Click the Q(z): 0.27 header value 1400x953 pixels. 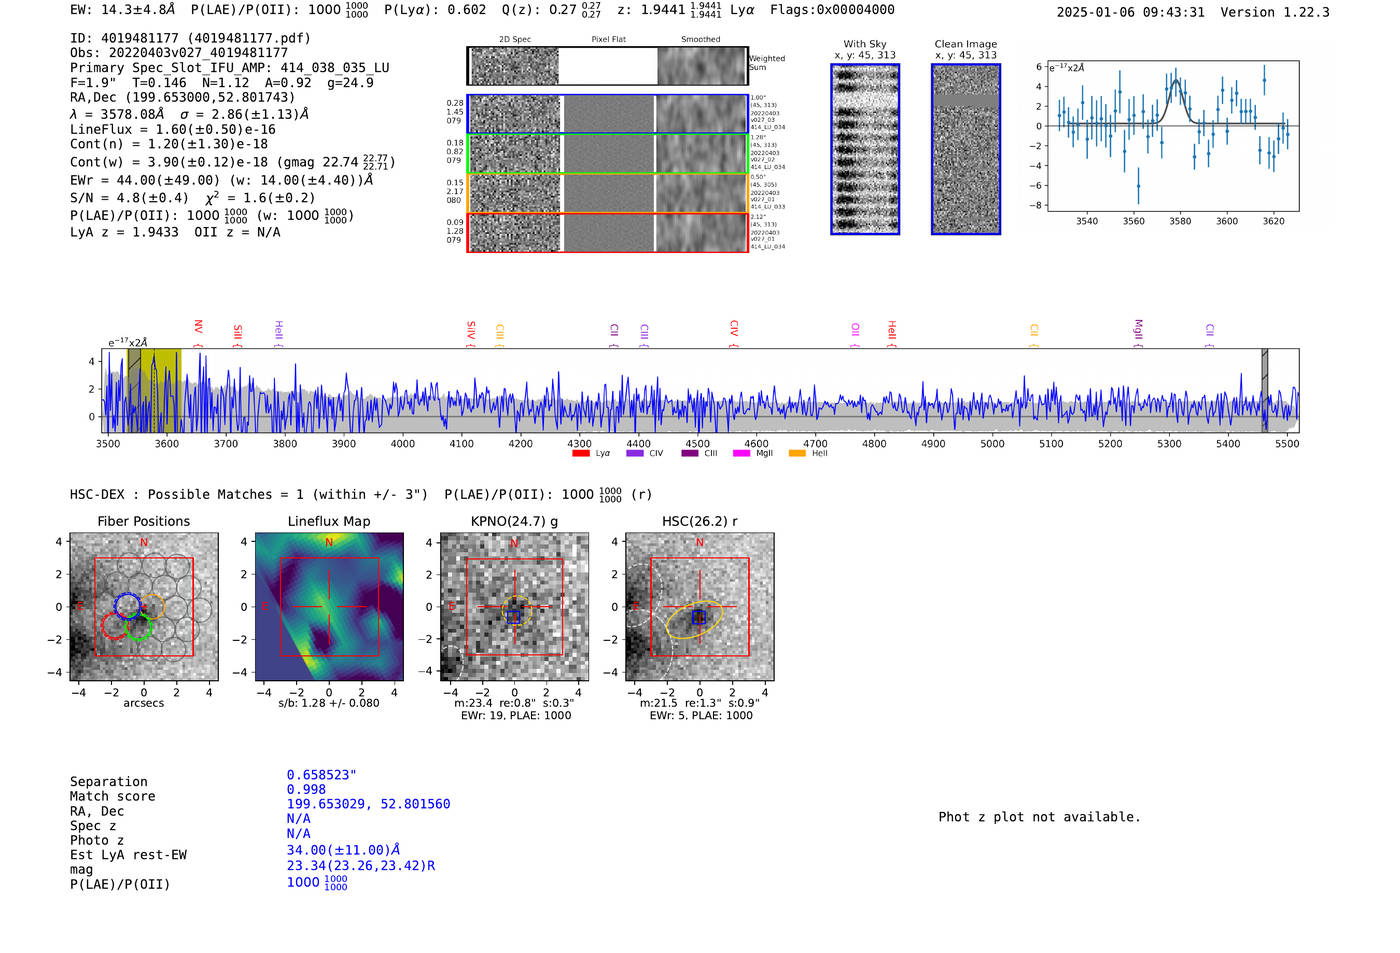(552, 9)
